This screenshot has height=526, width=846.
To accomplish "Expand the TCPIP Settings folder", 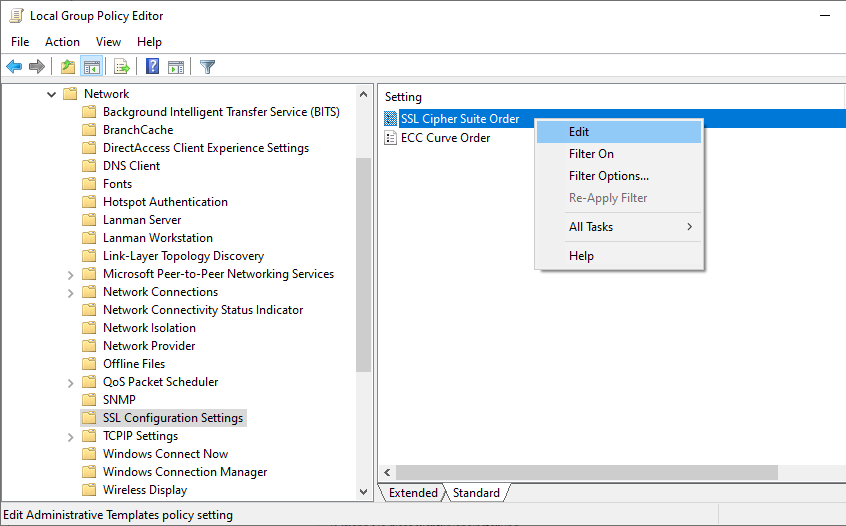I will pyautogui.click(x=70, y=436).
